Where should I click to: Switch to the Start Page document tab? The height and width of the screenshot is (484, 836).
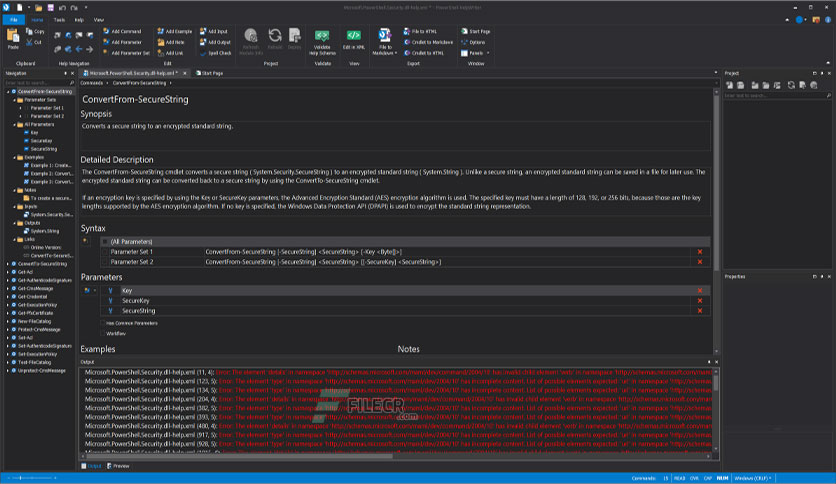click(209, 73)
